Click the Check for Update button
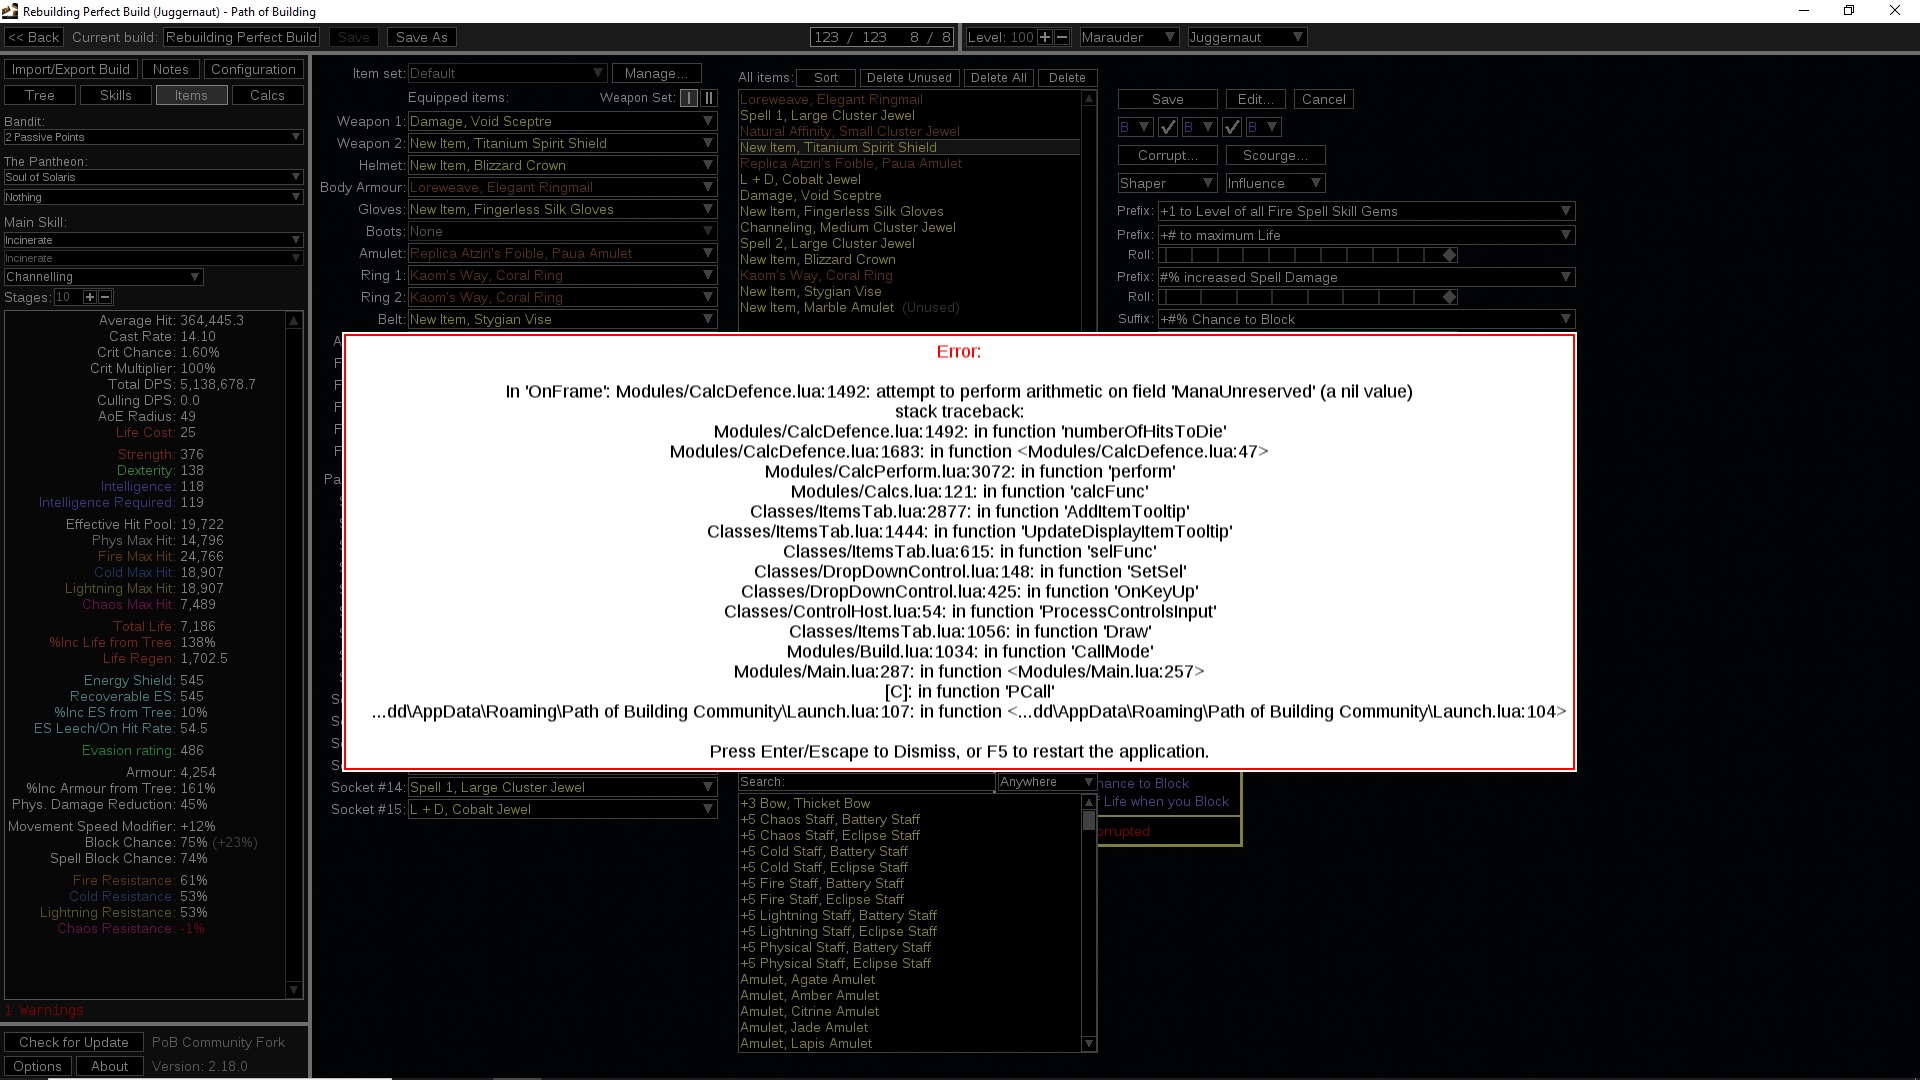The height and width of the screenshot is (1080, 1920). pyautogui.click(x=73, y=1042)
